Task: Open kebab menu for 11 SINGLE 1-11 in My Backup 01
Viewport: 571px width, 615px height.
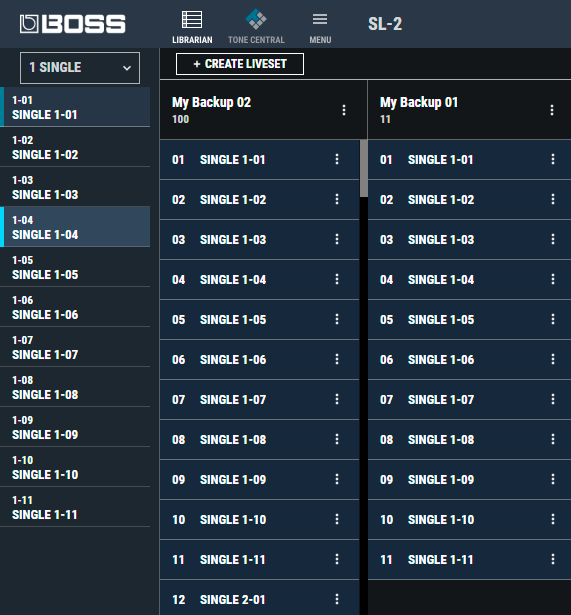Action: point(553,559)
